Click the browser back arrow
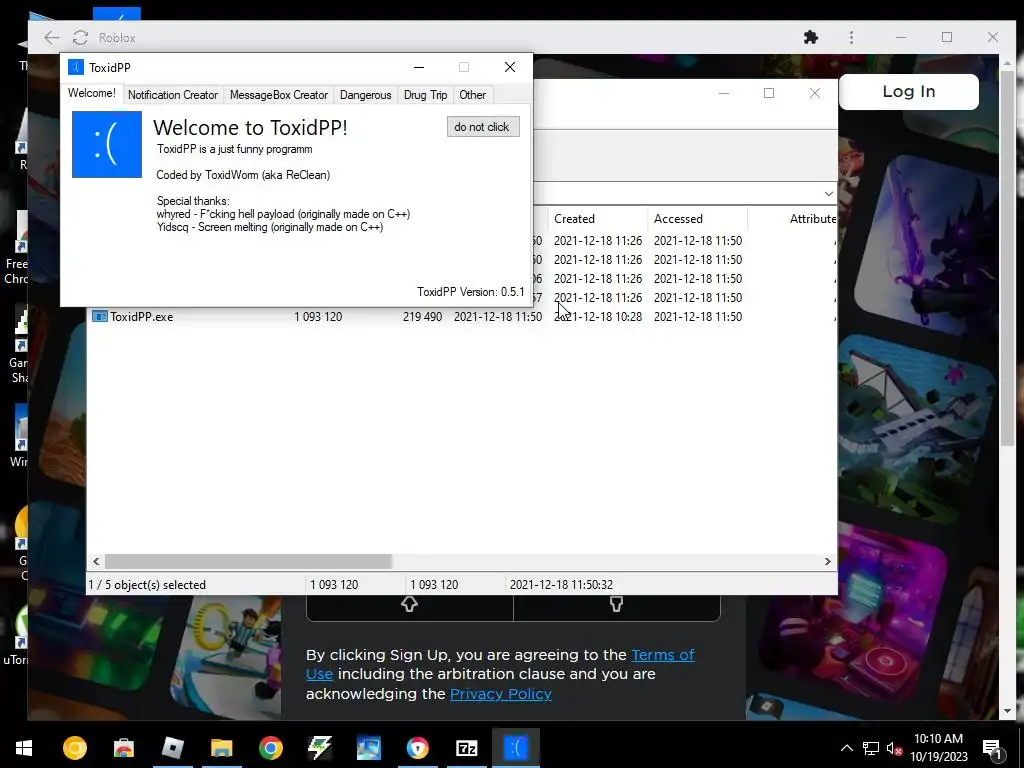Screen dimensions: 1024x768 pyautogui.click(x=52, y=38)
